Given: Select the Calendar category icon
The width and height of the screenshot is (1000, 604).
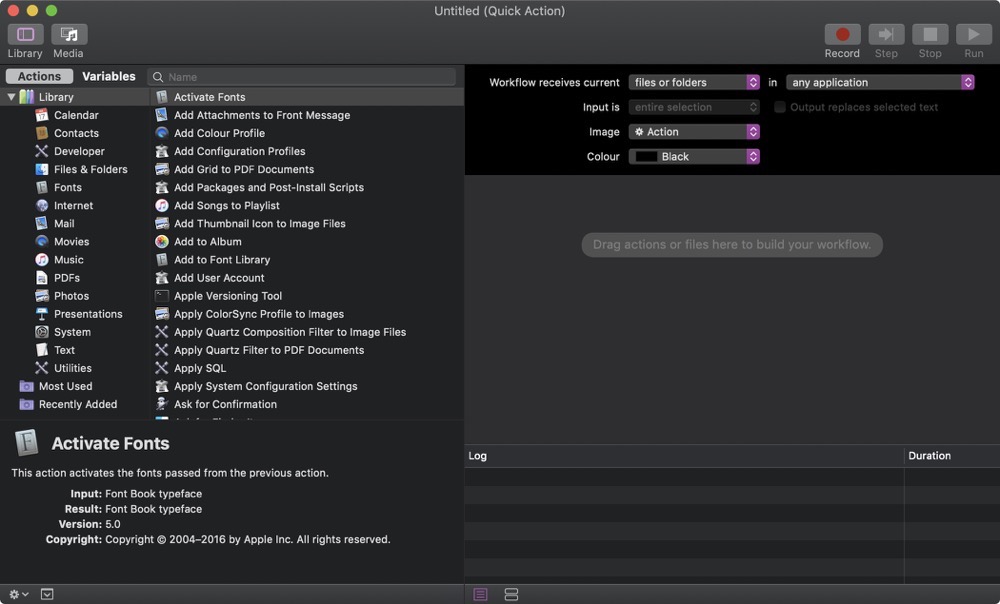Looking at the screenshot, I should pyautogui.click(x=41, y=115).
